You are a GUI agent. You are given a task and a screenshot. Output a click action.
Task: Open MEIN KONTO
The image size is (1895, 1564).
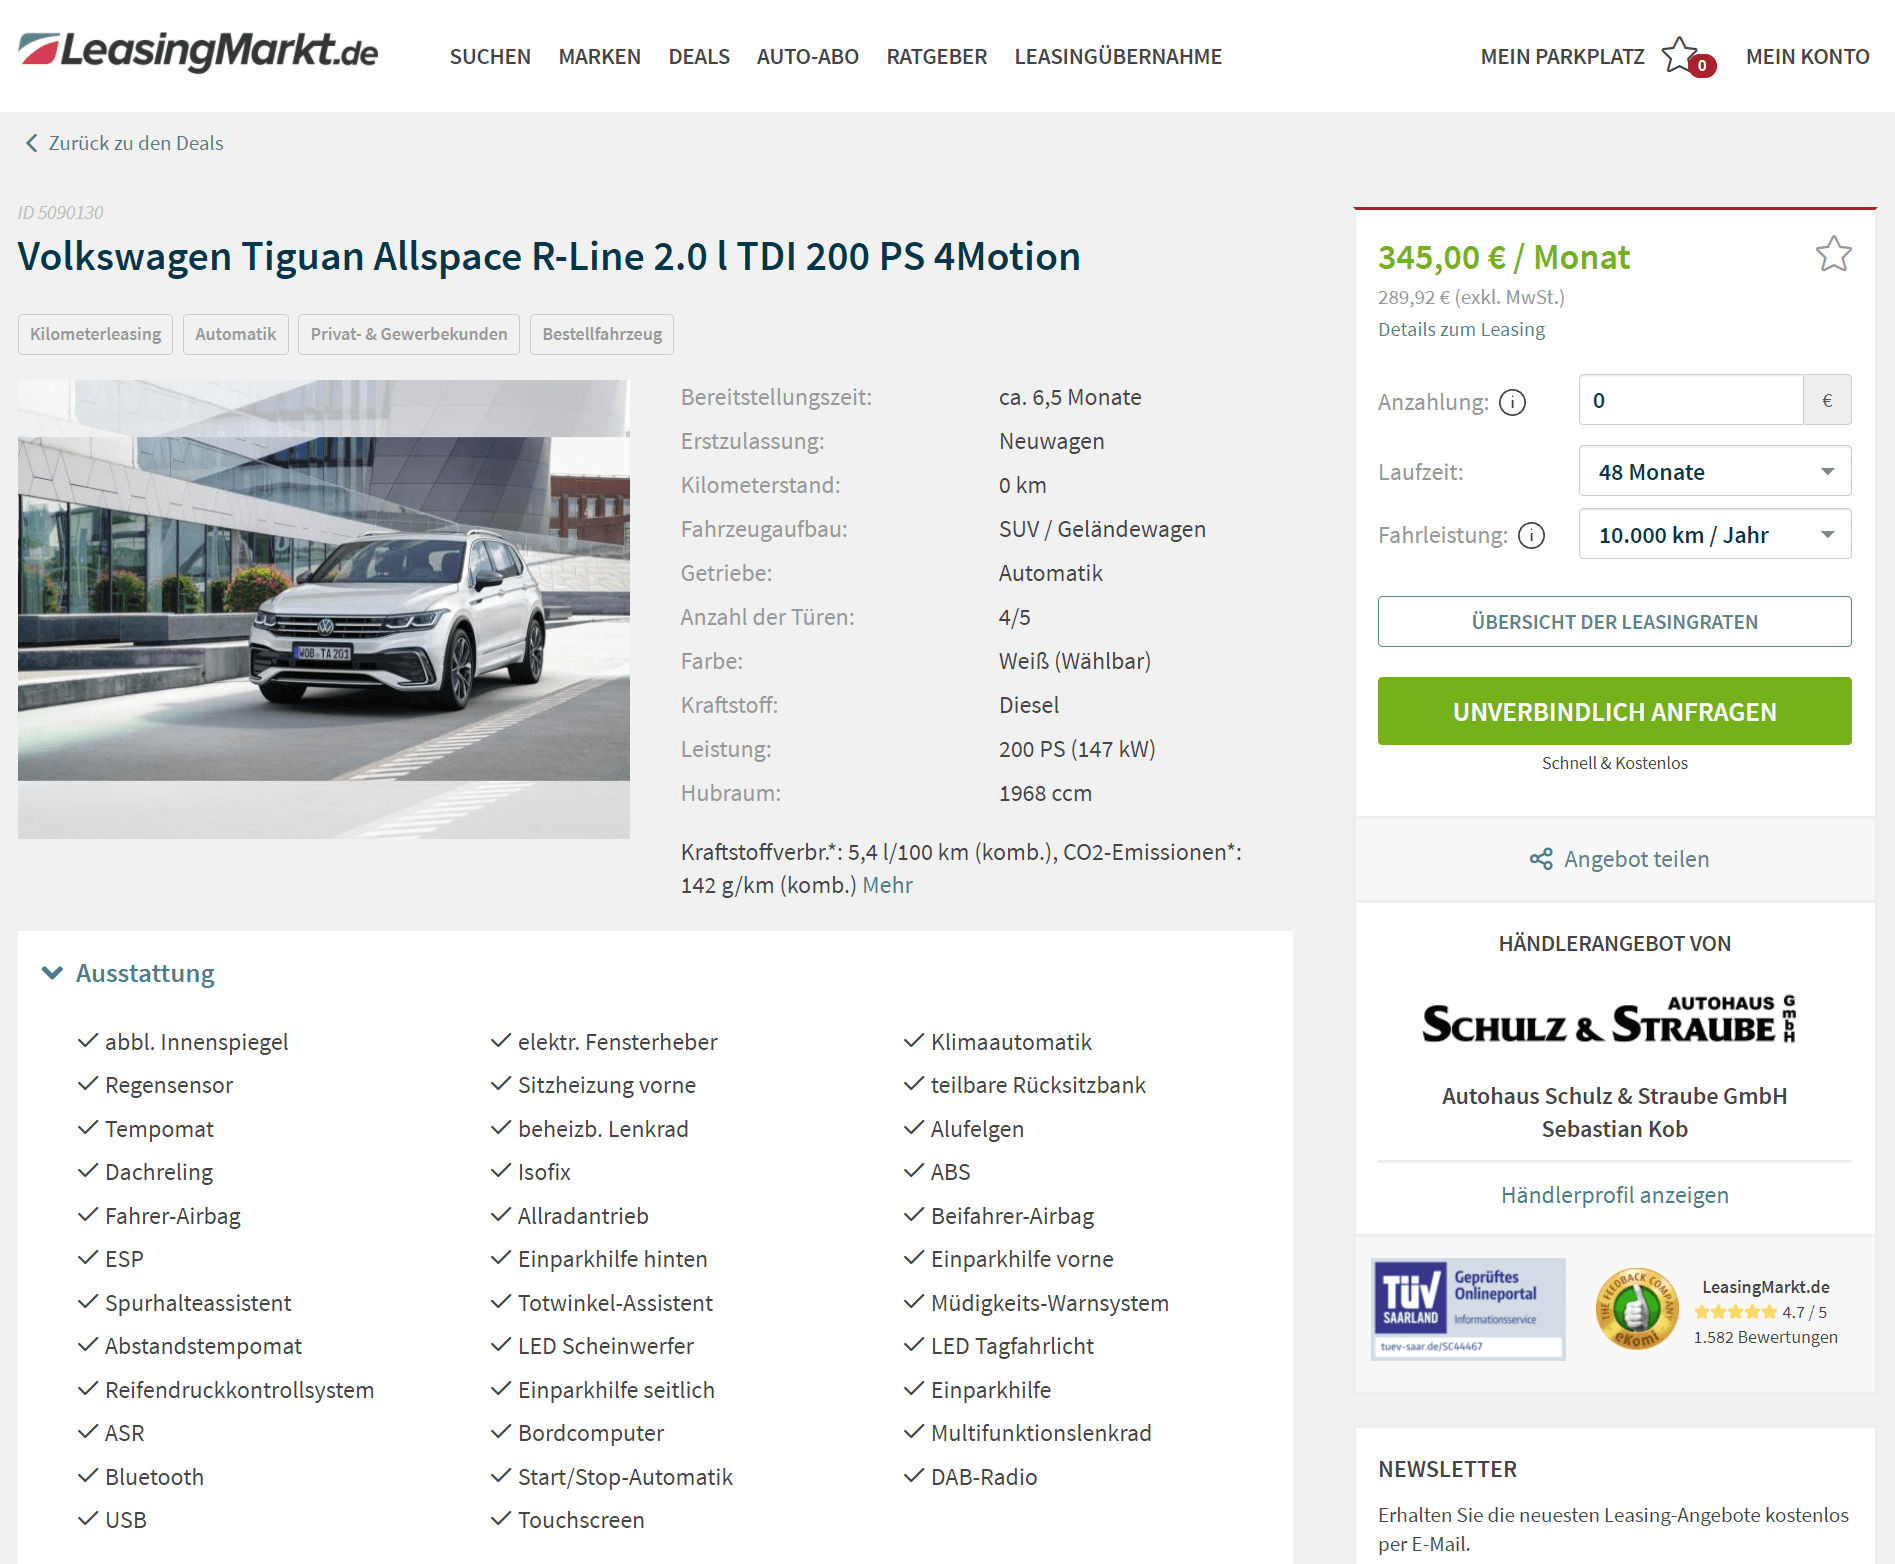tap(1807, 56)
